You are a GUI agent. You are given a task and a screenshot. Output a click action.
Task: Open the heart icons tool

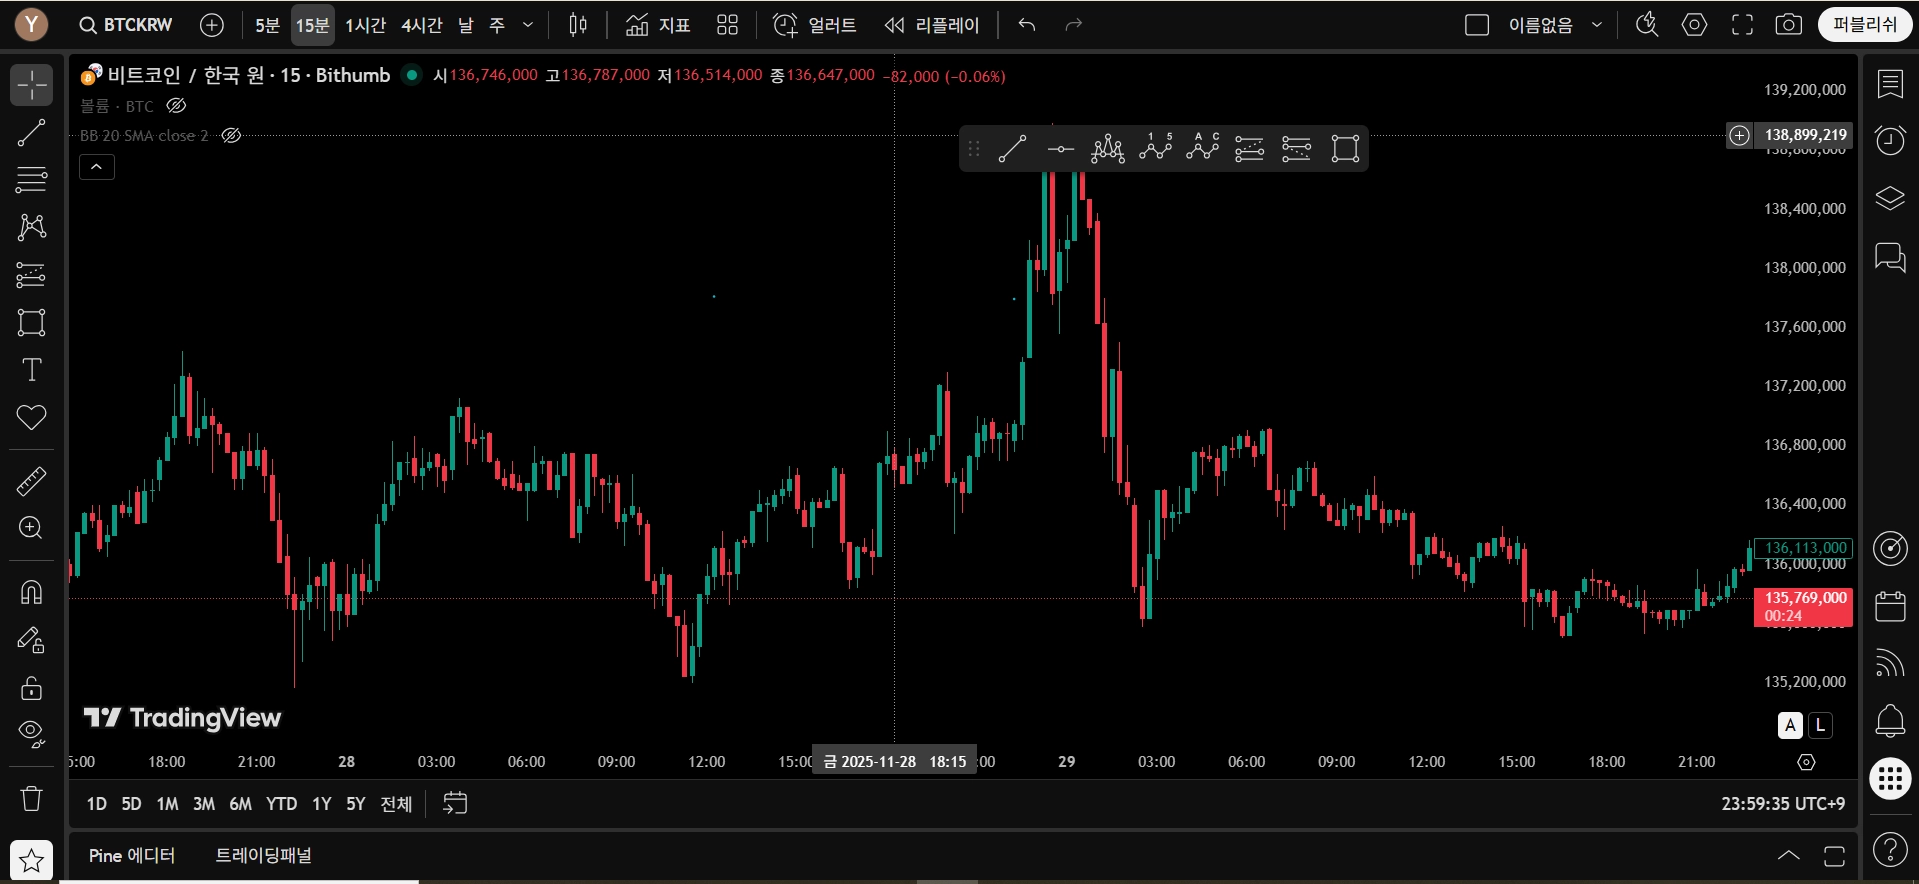(x=32, y=417)
